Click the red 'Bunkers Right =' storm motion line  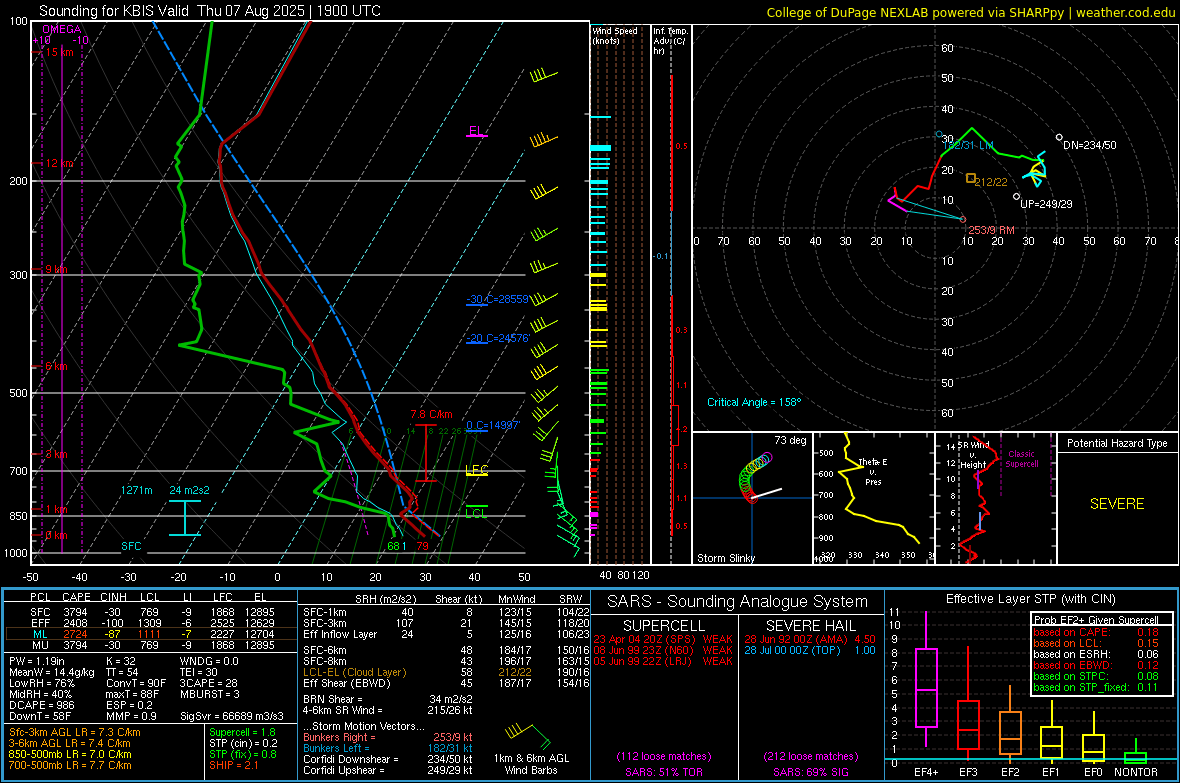tap(388, 737)
